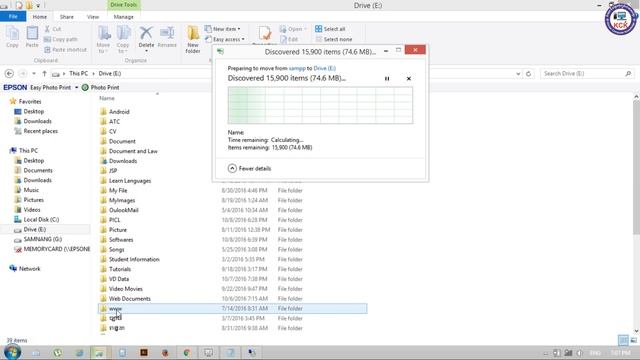Screen dimensions: 640x360
Task: Switch to large icons view button
Action: coord(633,340)
